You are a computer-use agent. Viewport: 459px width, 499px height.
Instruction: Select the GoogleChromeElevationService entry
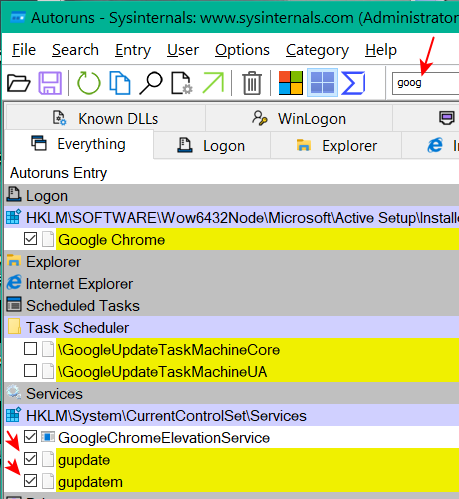pyautogui.click(x=164, y=438)
